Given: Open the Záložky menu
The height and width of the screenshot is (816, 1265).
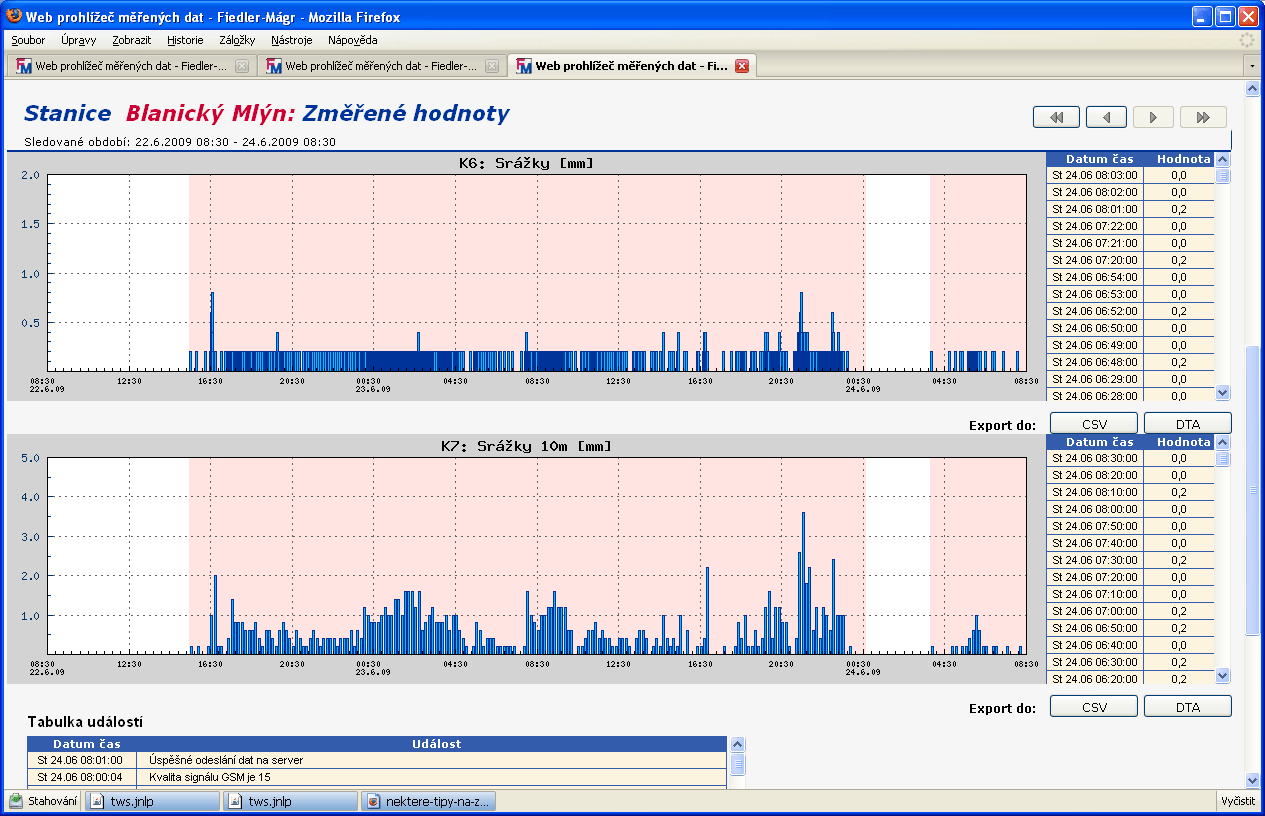Looking at the screenshot, I should click(x=237, y=40).
